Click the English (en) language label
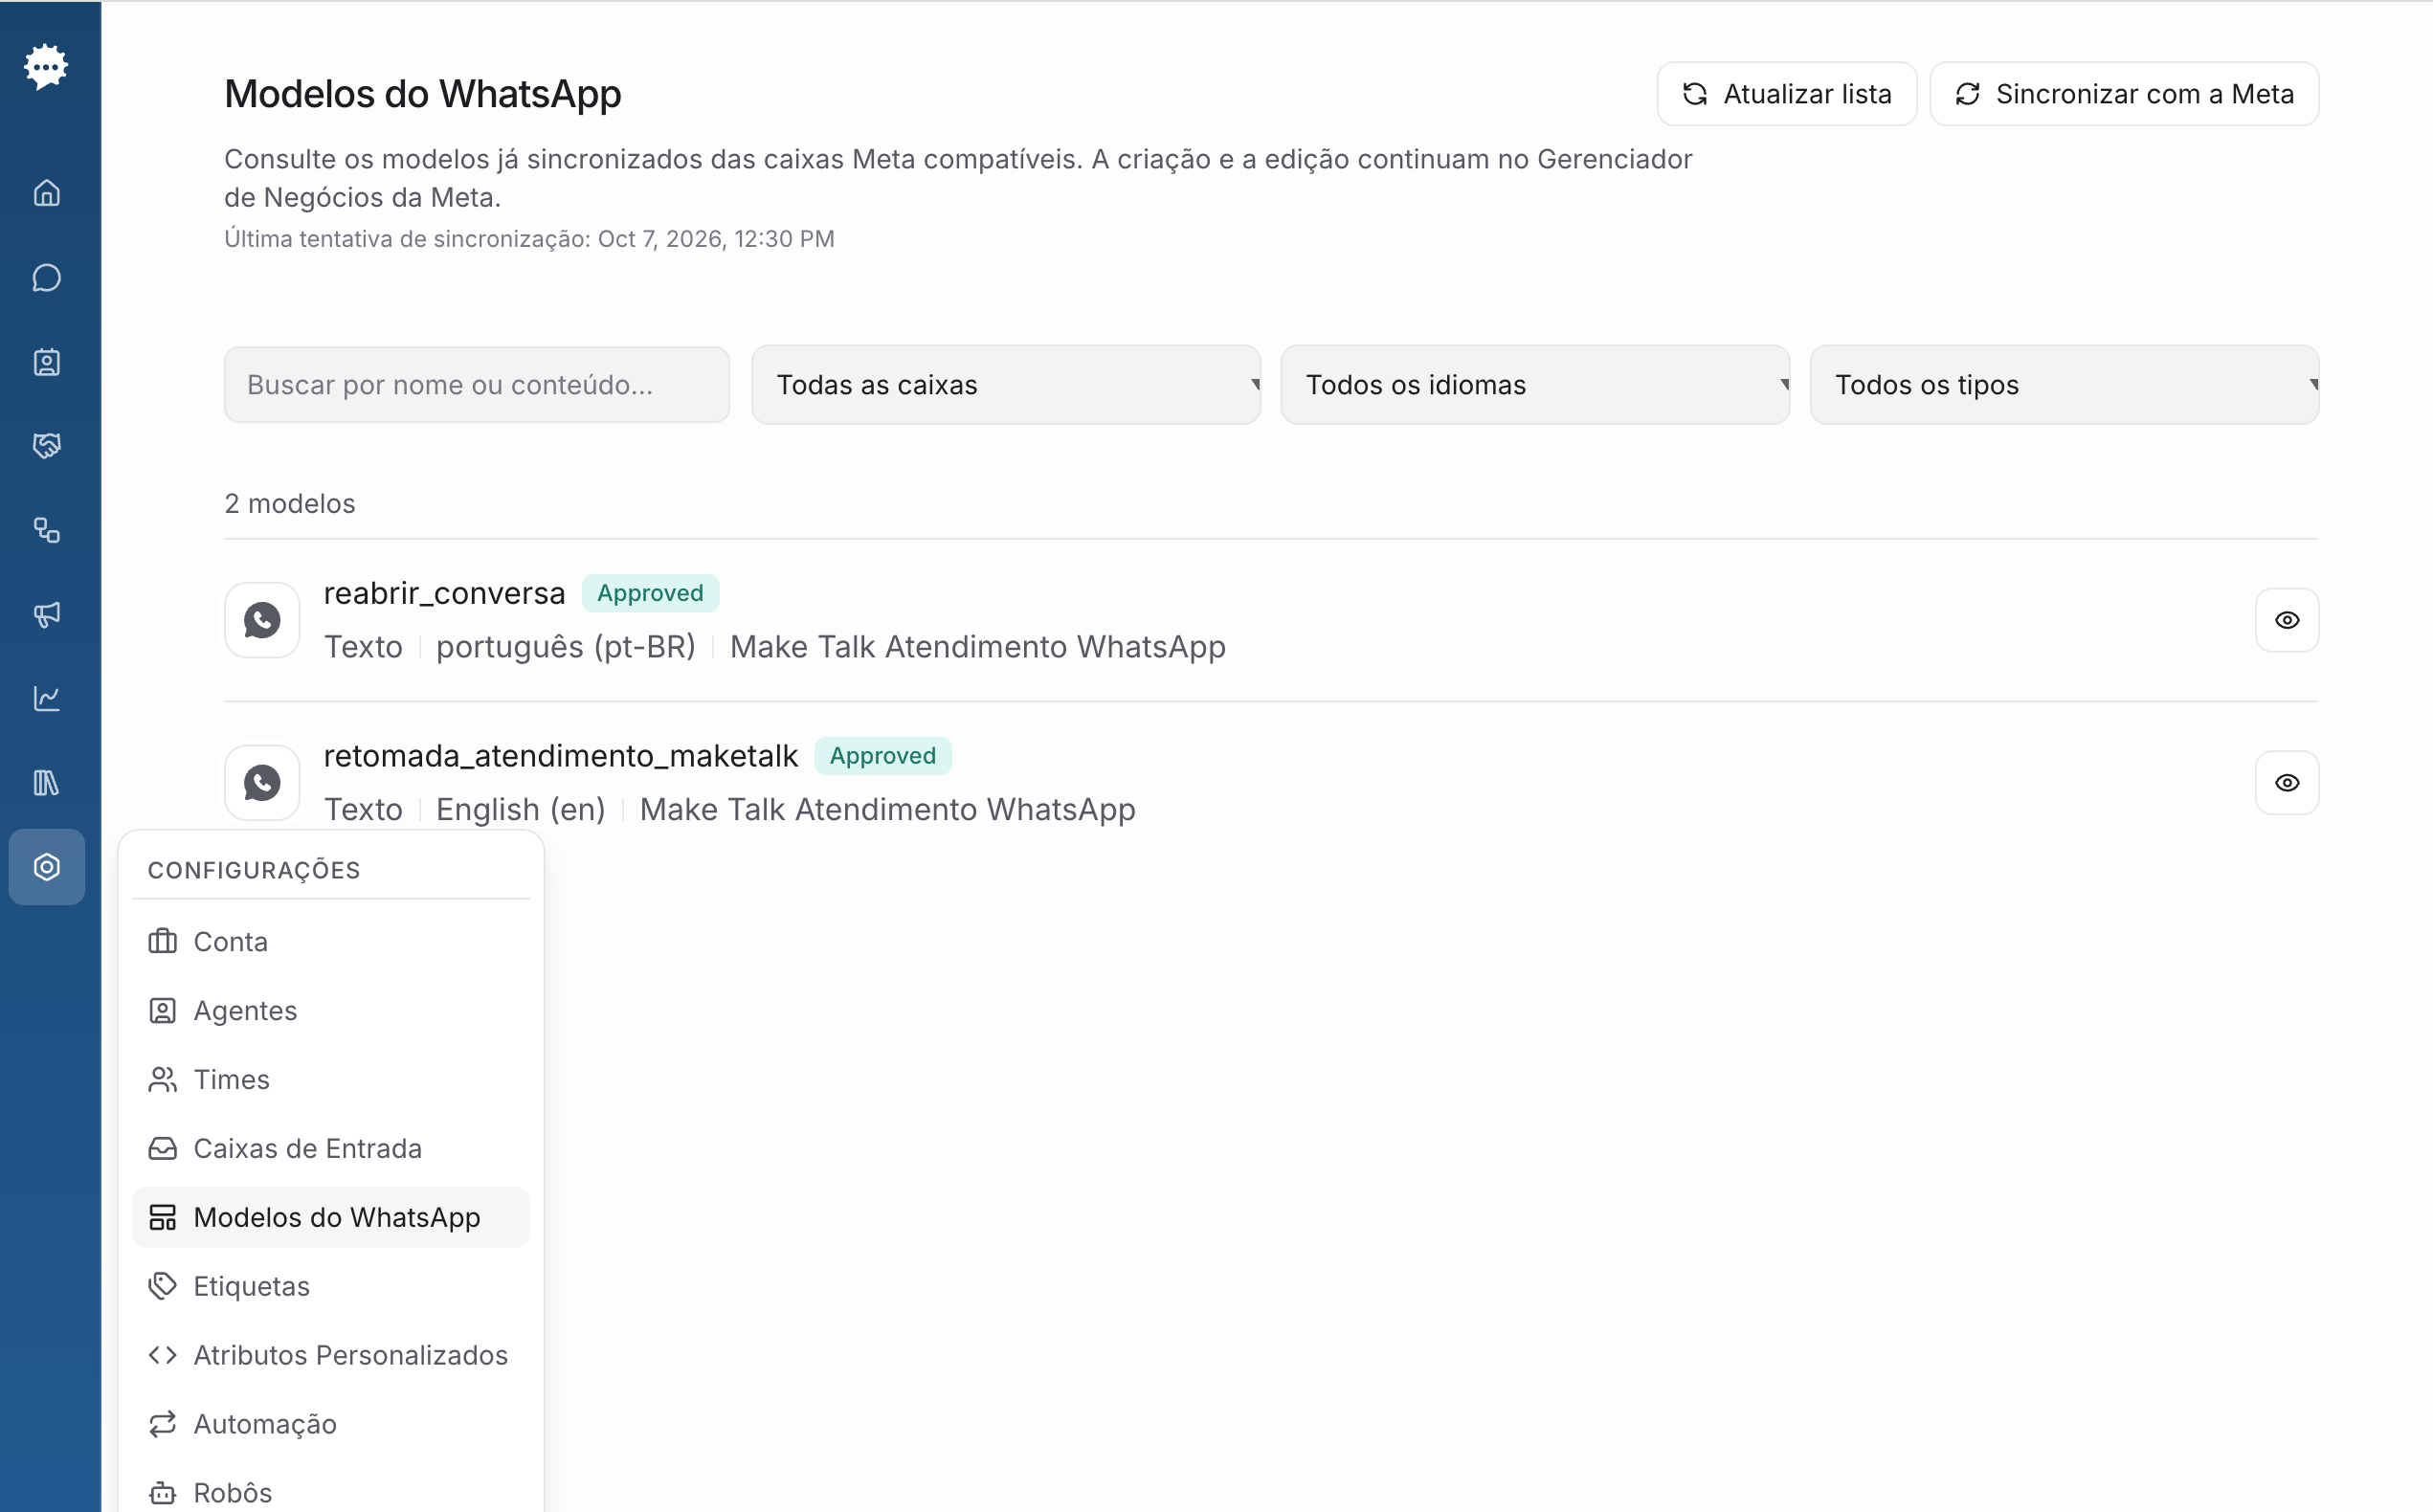2433x1512 pixels. point(521,810)
